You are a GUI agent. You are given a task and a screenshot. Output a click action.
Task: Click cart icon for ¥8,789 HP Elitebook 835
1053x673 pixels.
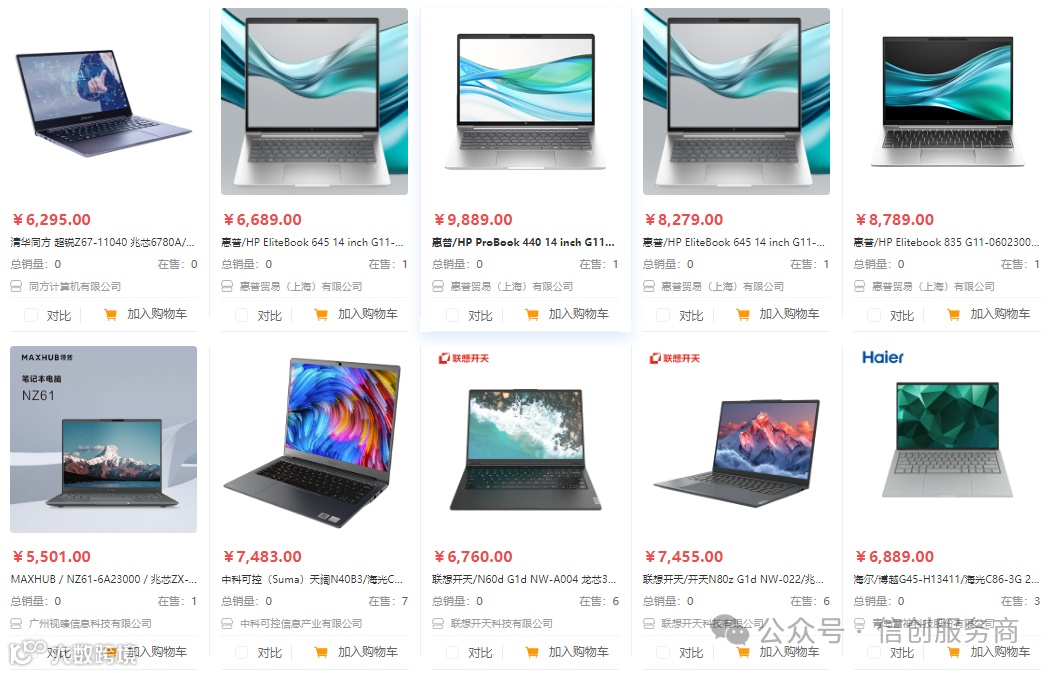click(x=954, y=314)
